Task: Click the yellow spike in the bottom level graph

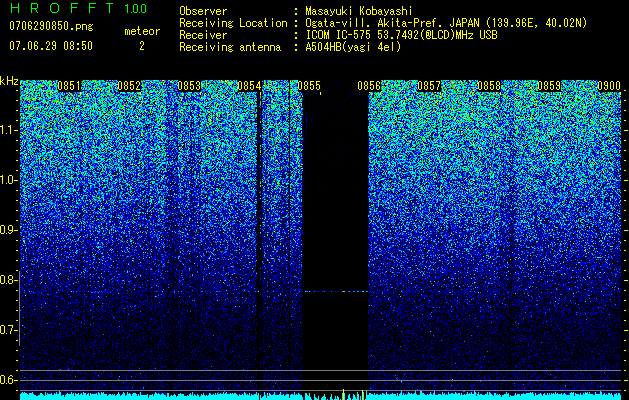Action: pyautogui.click(x=343, y=394)
